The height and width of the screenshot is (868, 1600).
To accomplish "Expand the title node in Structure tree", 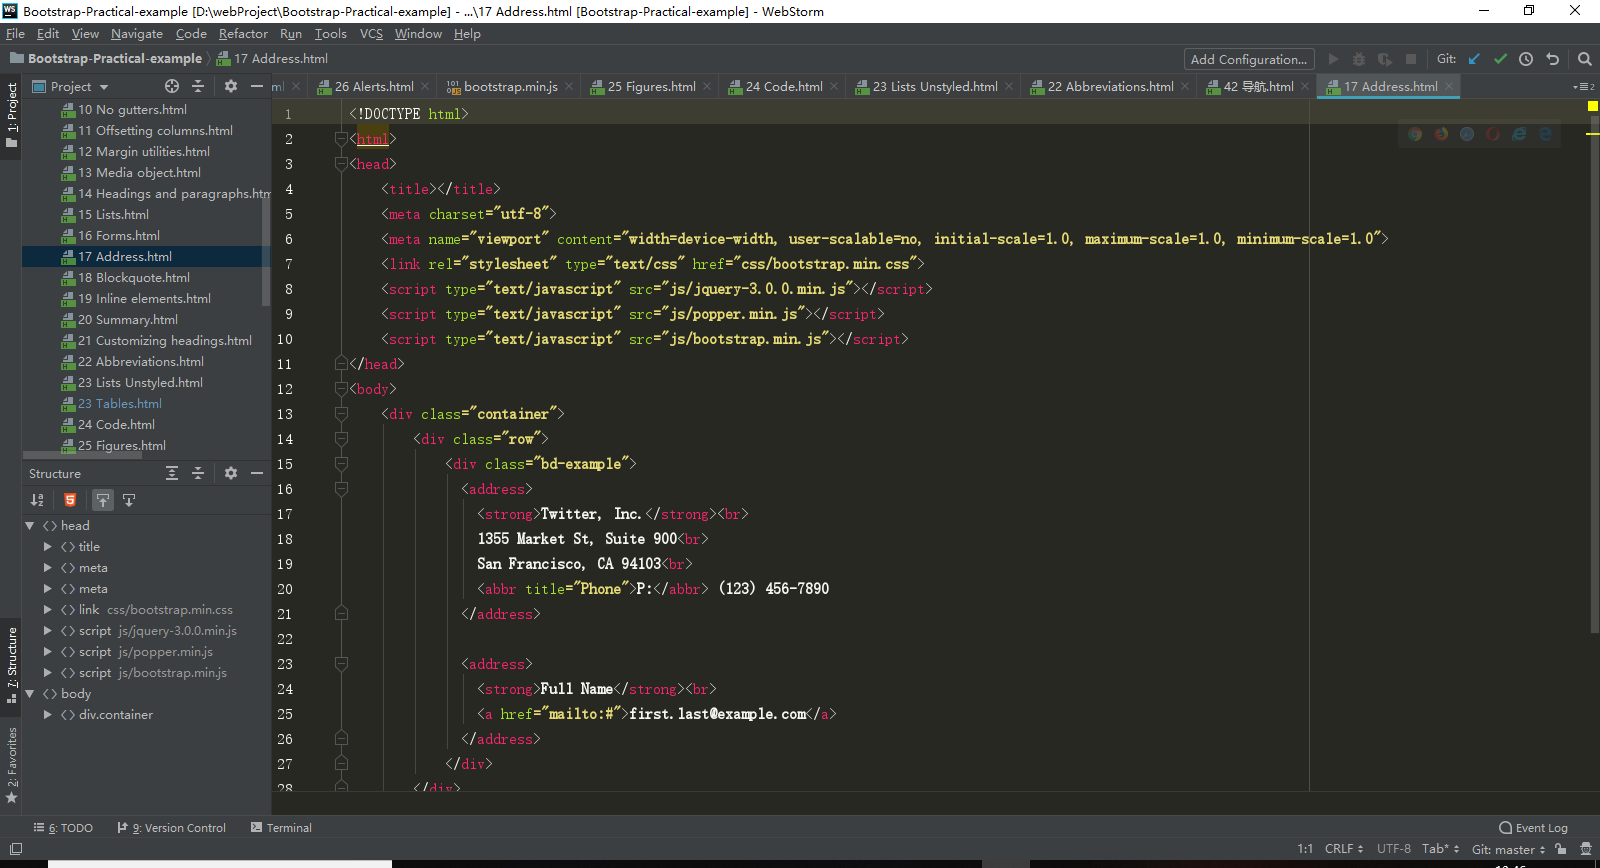I will 47,547.
